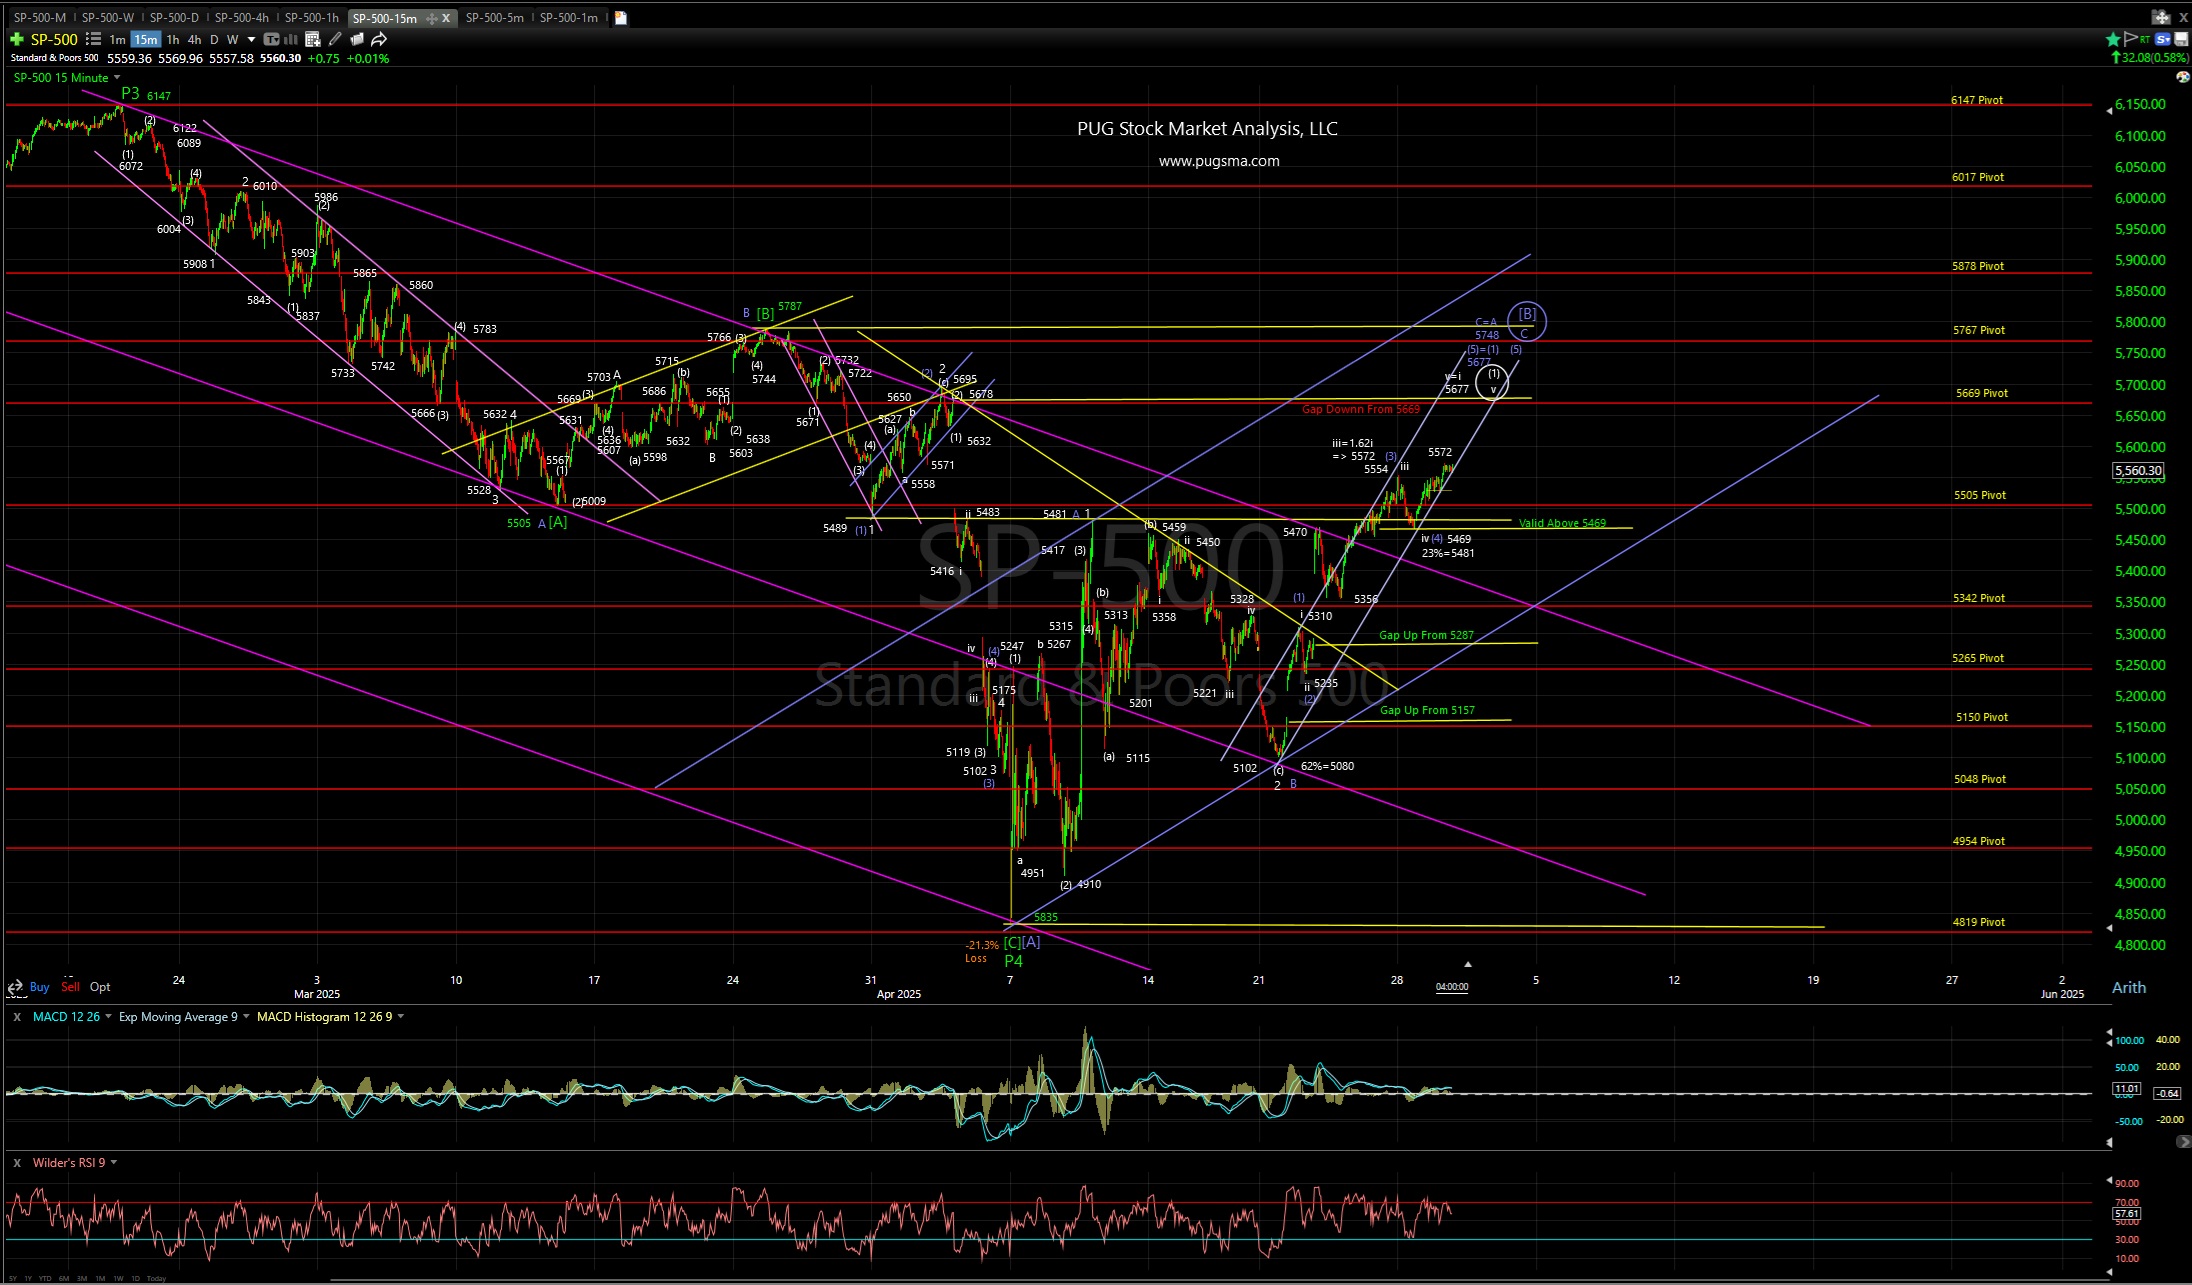Open the symbol list icon next to SP-500

(x=93, y=40)
